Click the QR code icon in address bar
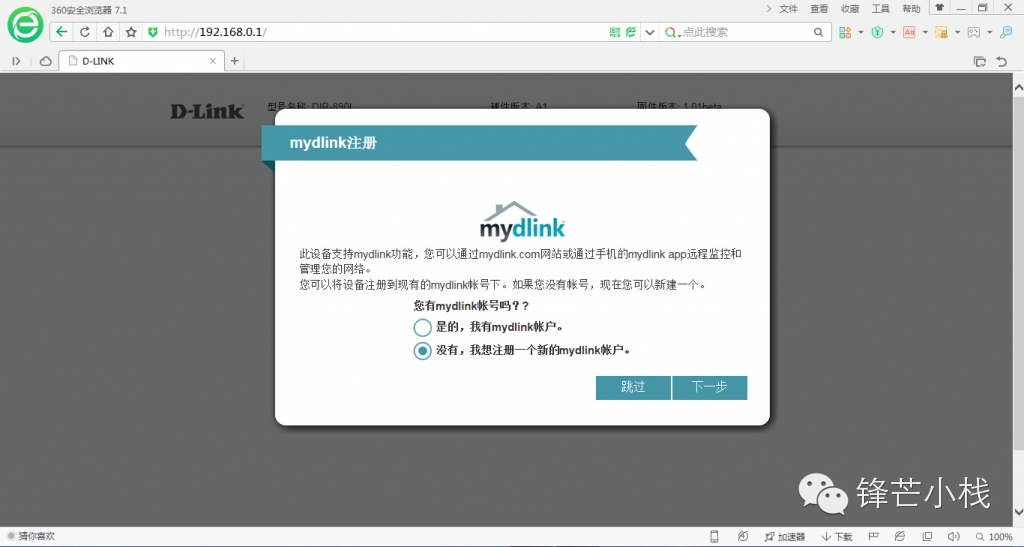The image size is (1024, 547). [x=615, y=32]
